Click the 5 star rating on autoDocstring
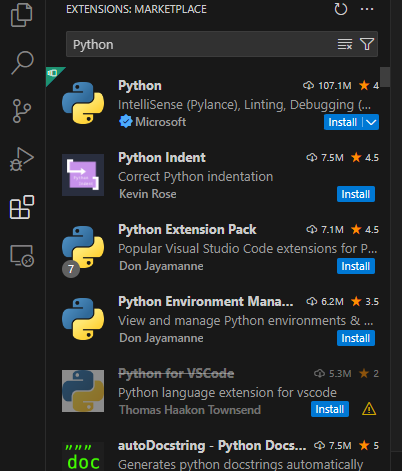402x471 pixels. click(369, 445)
